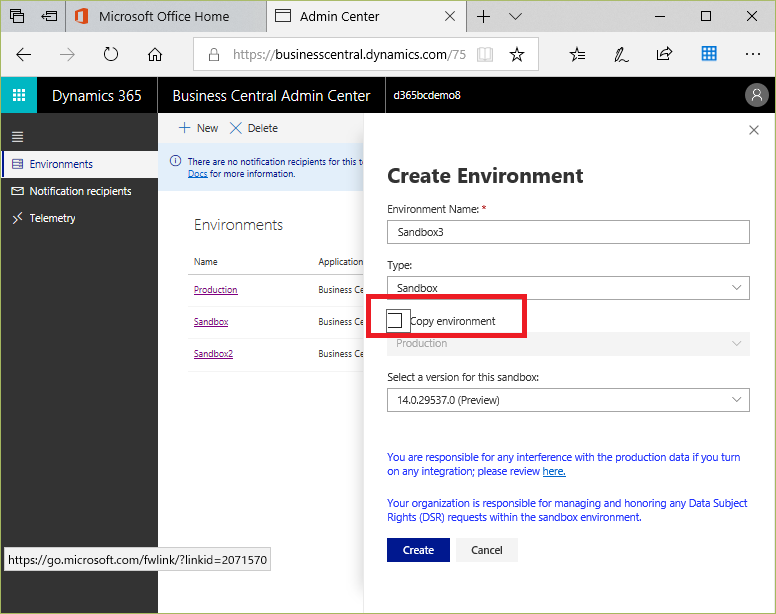This screenshot has height=614, width=776.
Task: Open Telemetry in the sidebar
Action: 80,218
